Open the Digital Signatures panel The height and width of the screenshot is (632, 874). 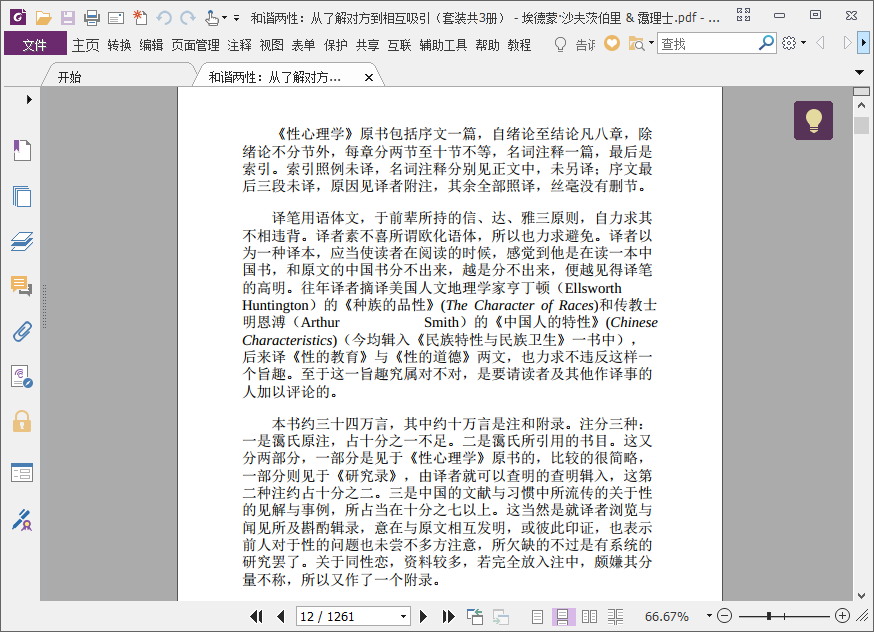pos(22,377)
